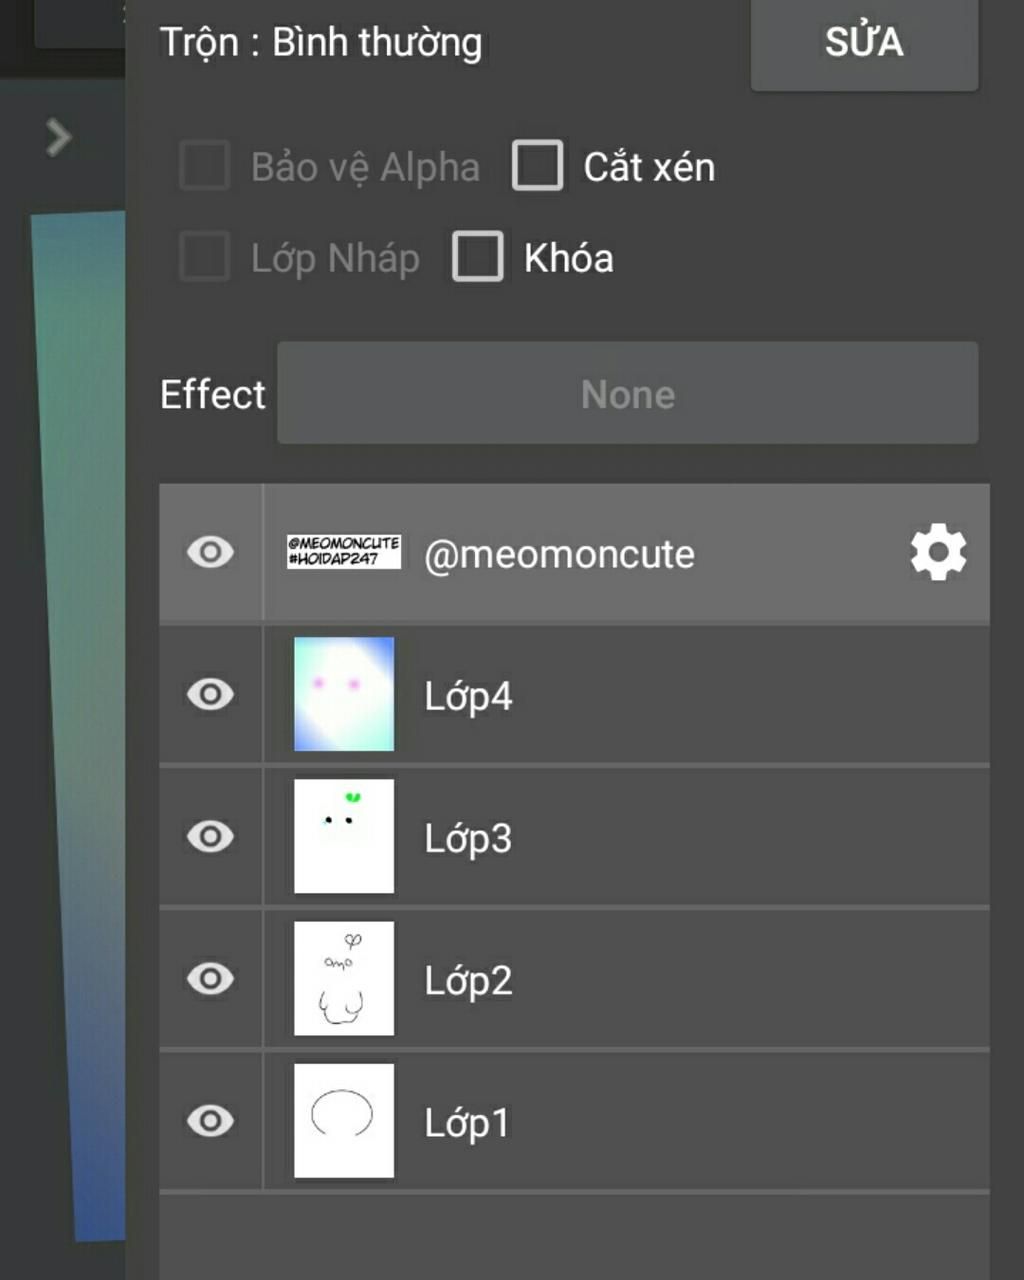Open the Effect None dropdown

tap(628, 393)
